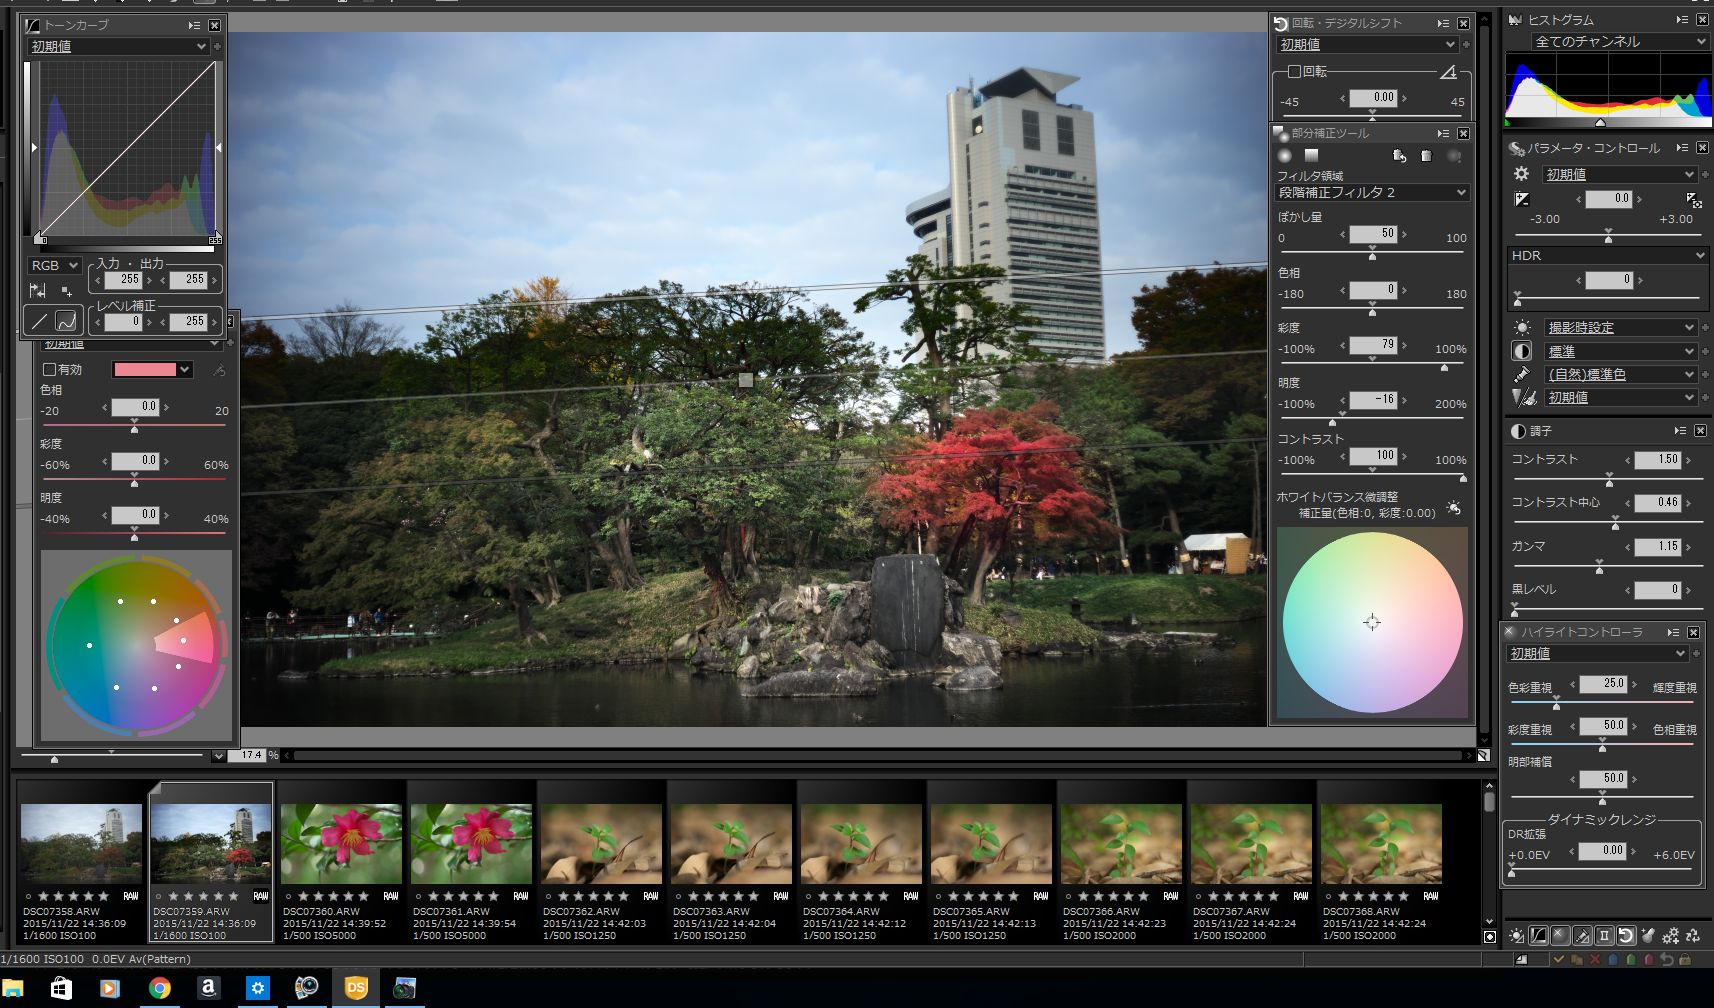Click the tone curve input value field
This screenshot has height=1008, width=1714.
[124, 280]
